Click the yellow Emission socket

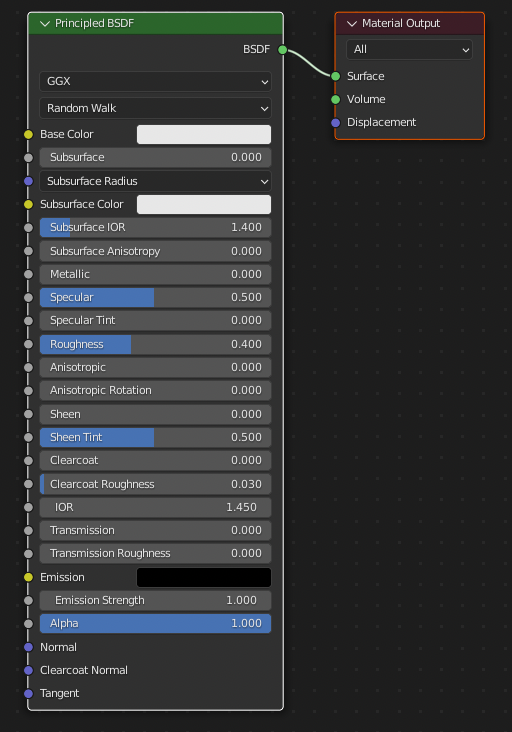coord(28,577)
